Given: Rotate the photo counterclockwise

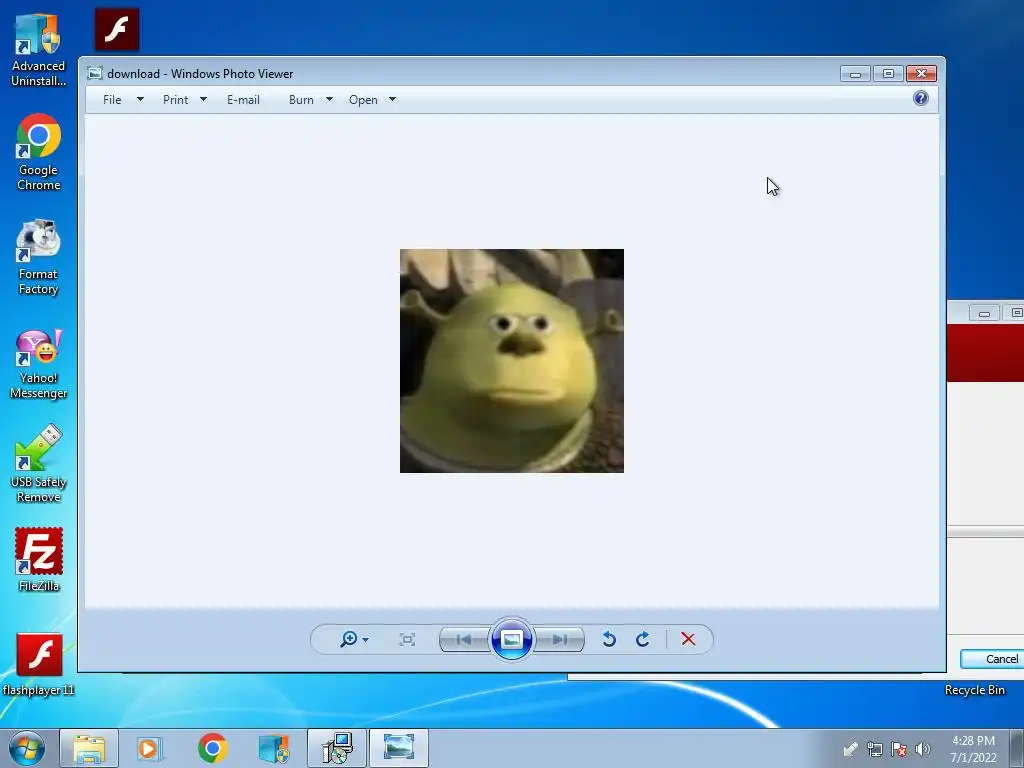Looking at the screenshot, I should 609,639.
